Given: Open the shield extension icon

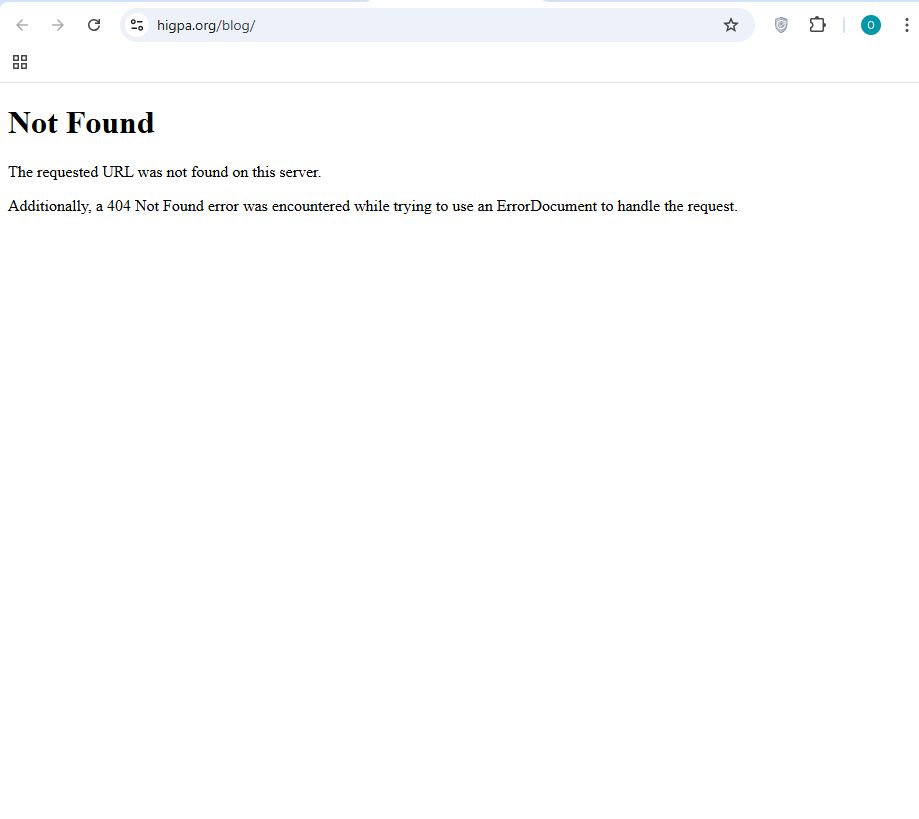Looking at the screenshot, I should 781,25.
